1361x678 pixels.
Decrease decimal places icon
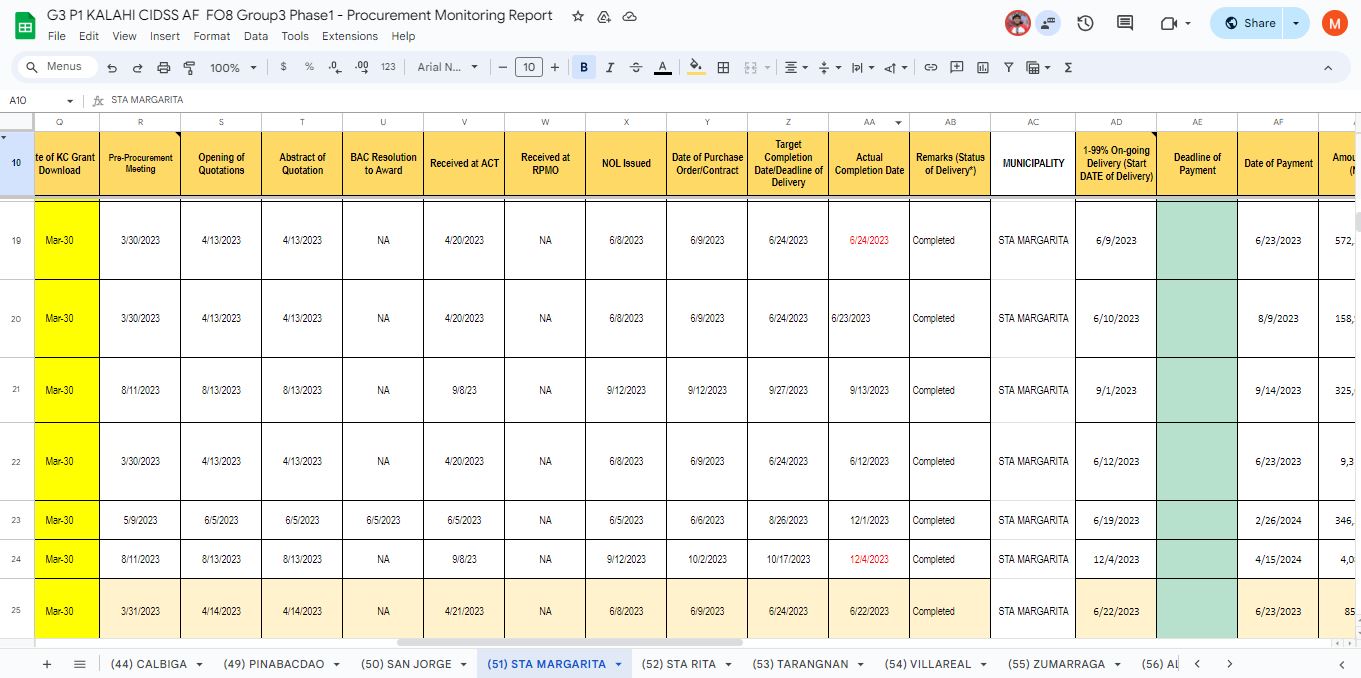pyautogui.click(x=335, y=67)
